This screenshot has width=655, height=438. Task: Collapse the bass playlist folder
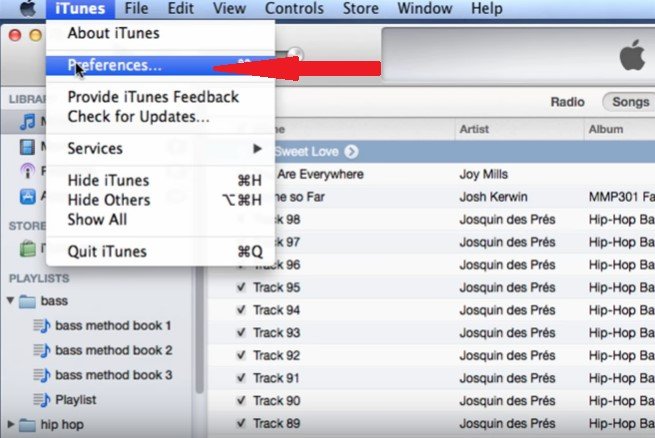[11, 300]
